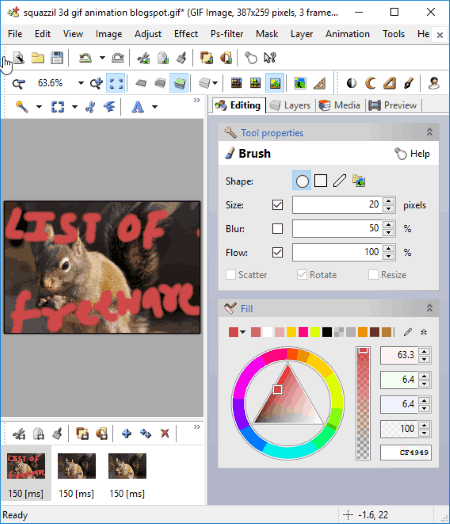Screen dimensions: 450x524
Task: Open the Animation menu
Action: click(347, 34)
